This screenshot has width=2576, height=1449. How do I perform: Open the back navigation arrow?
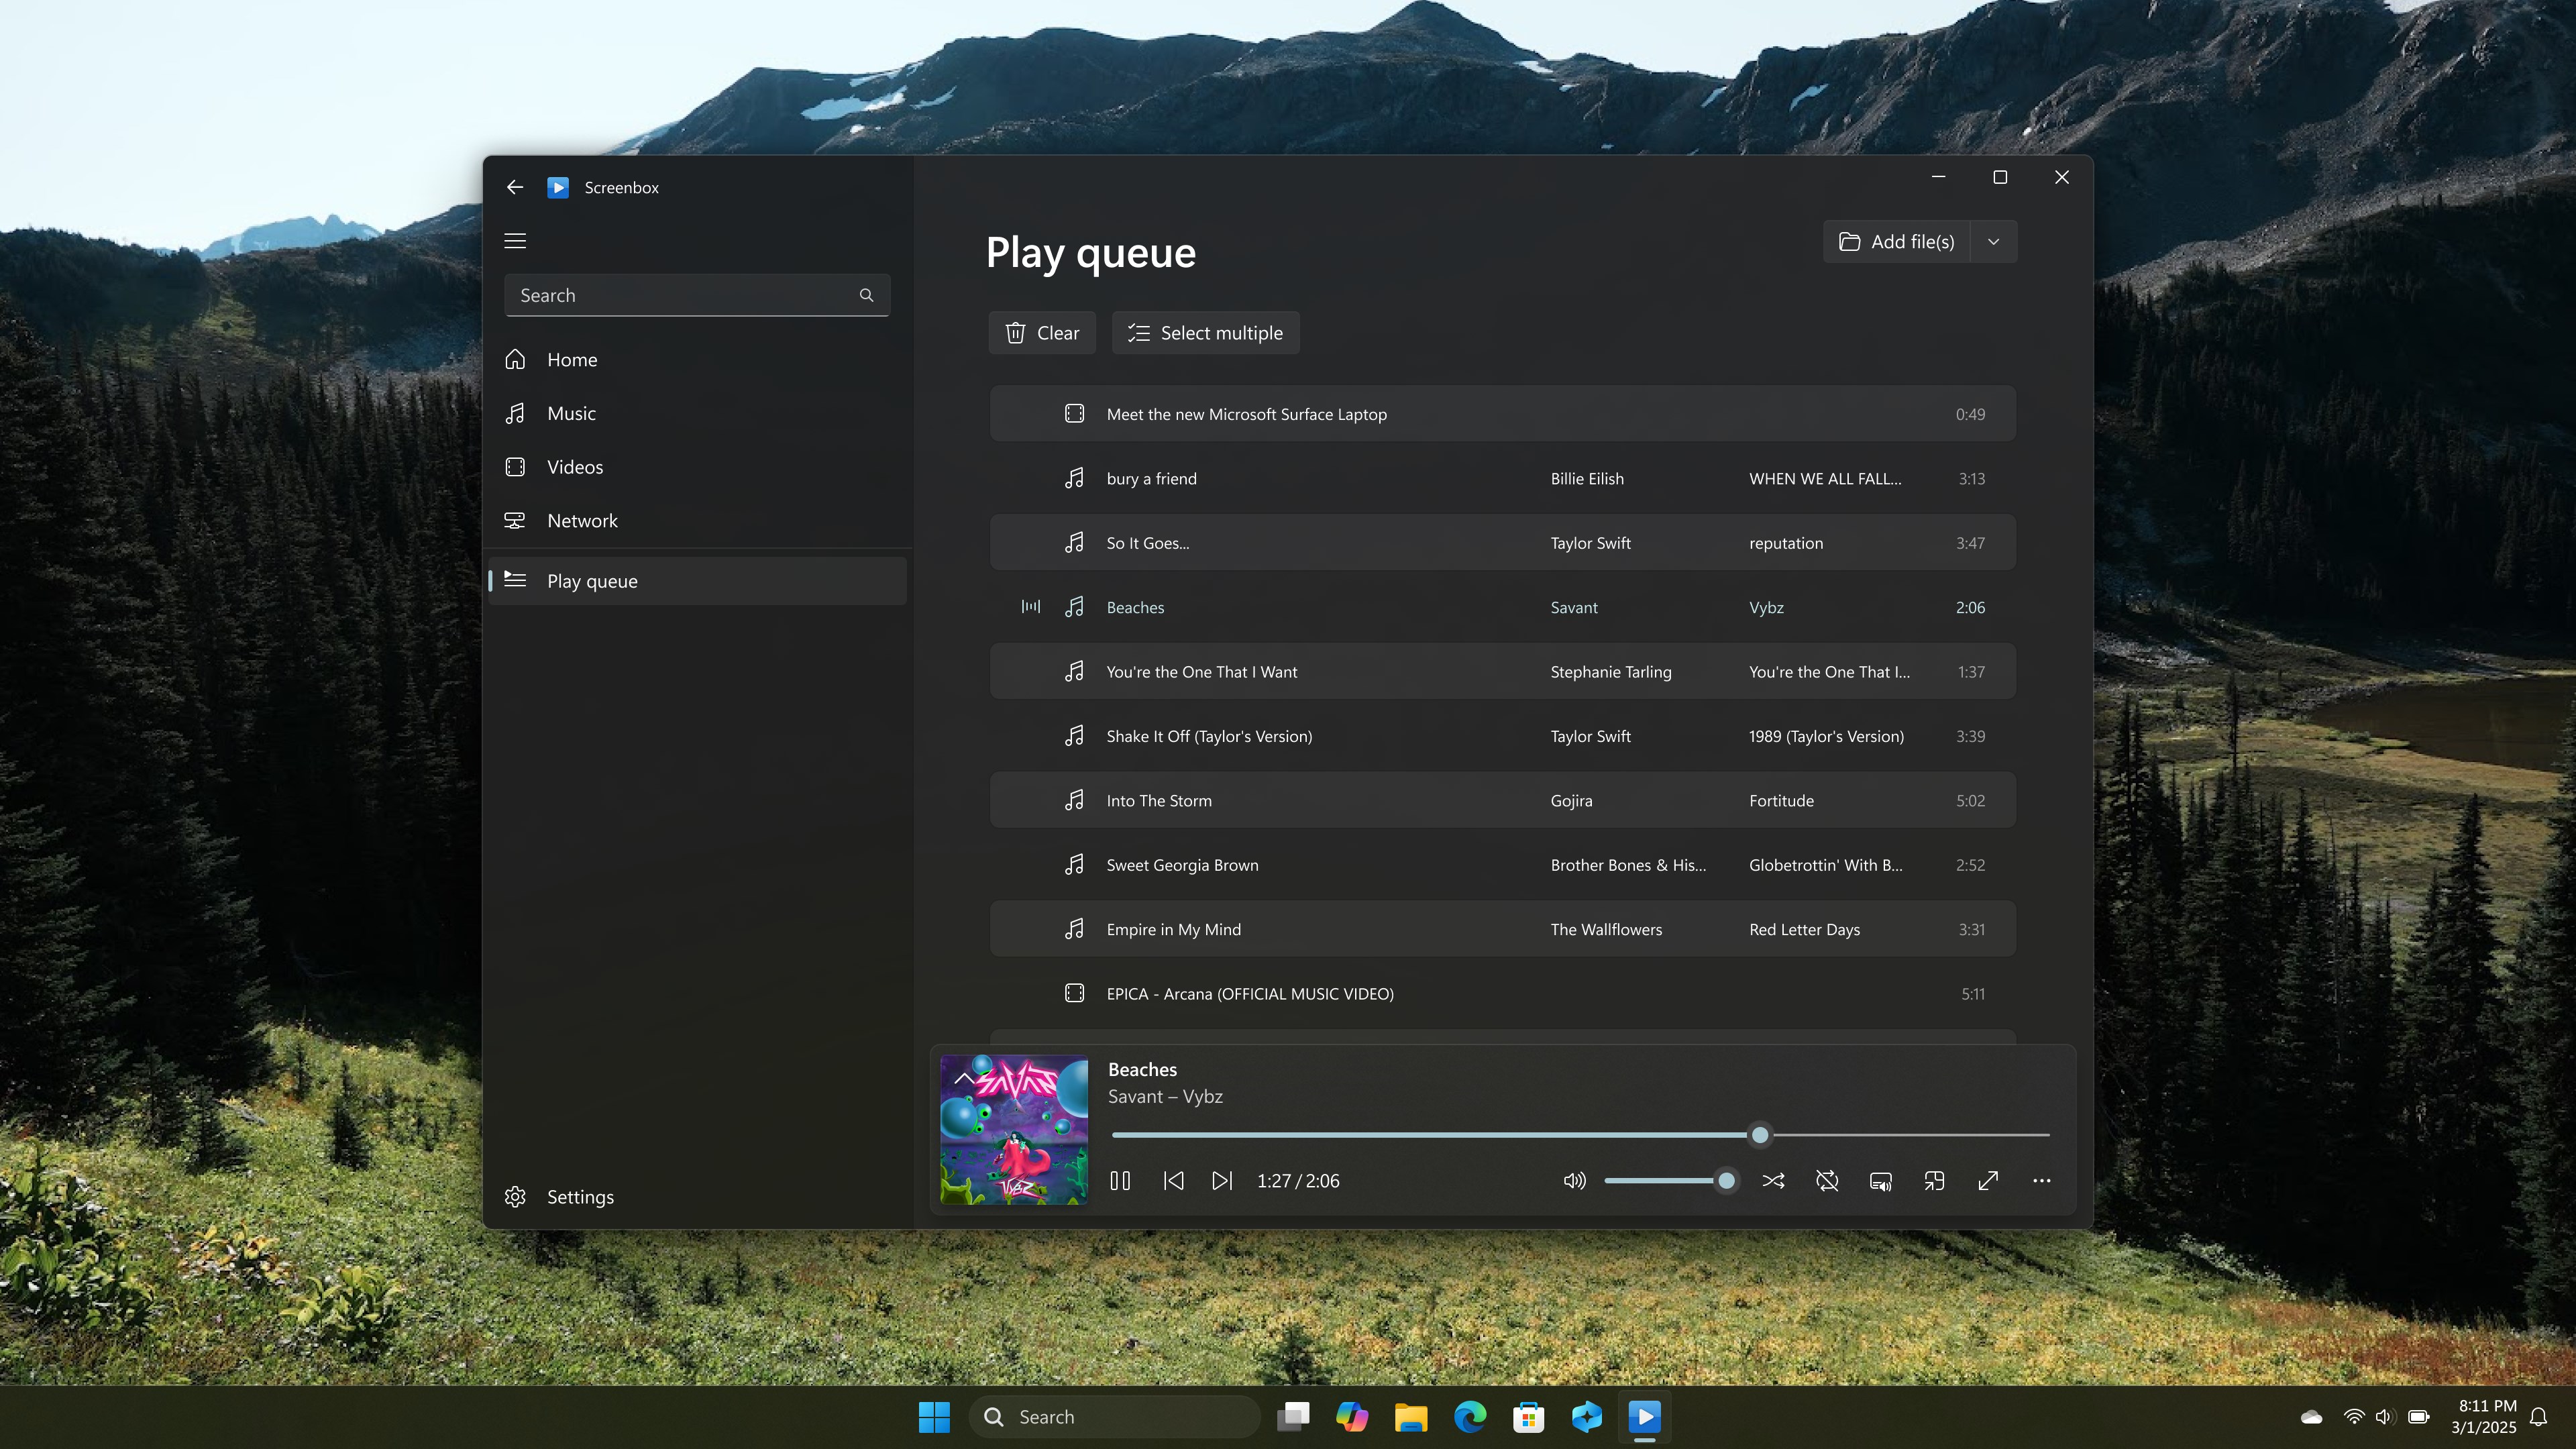point(514,187)
